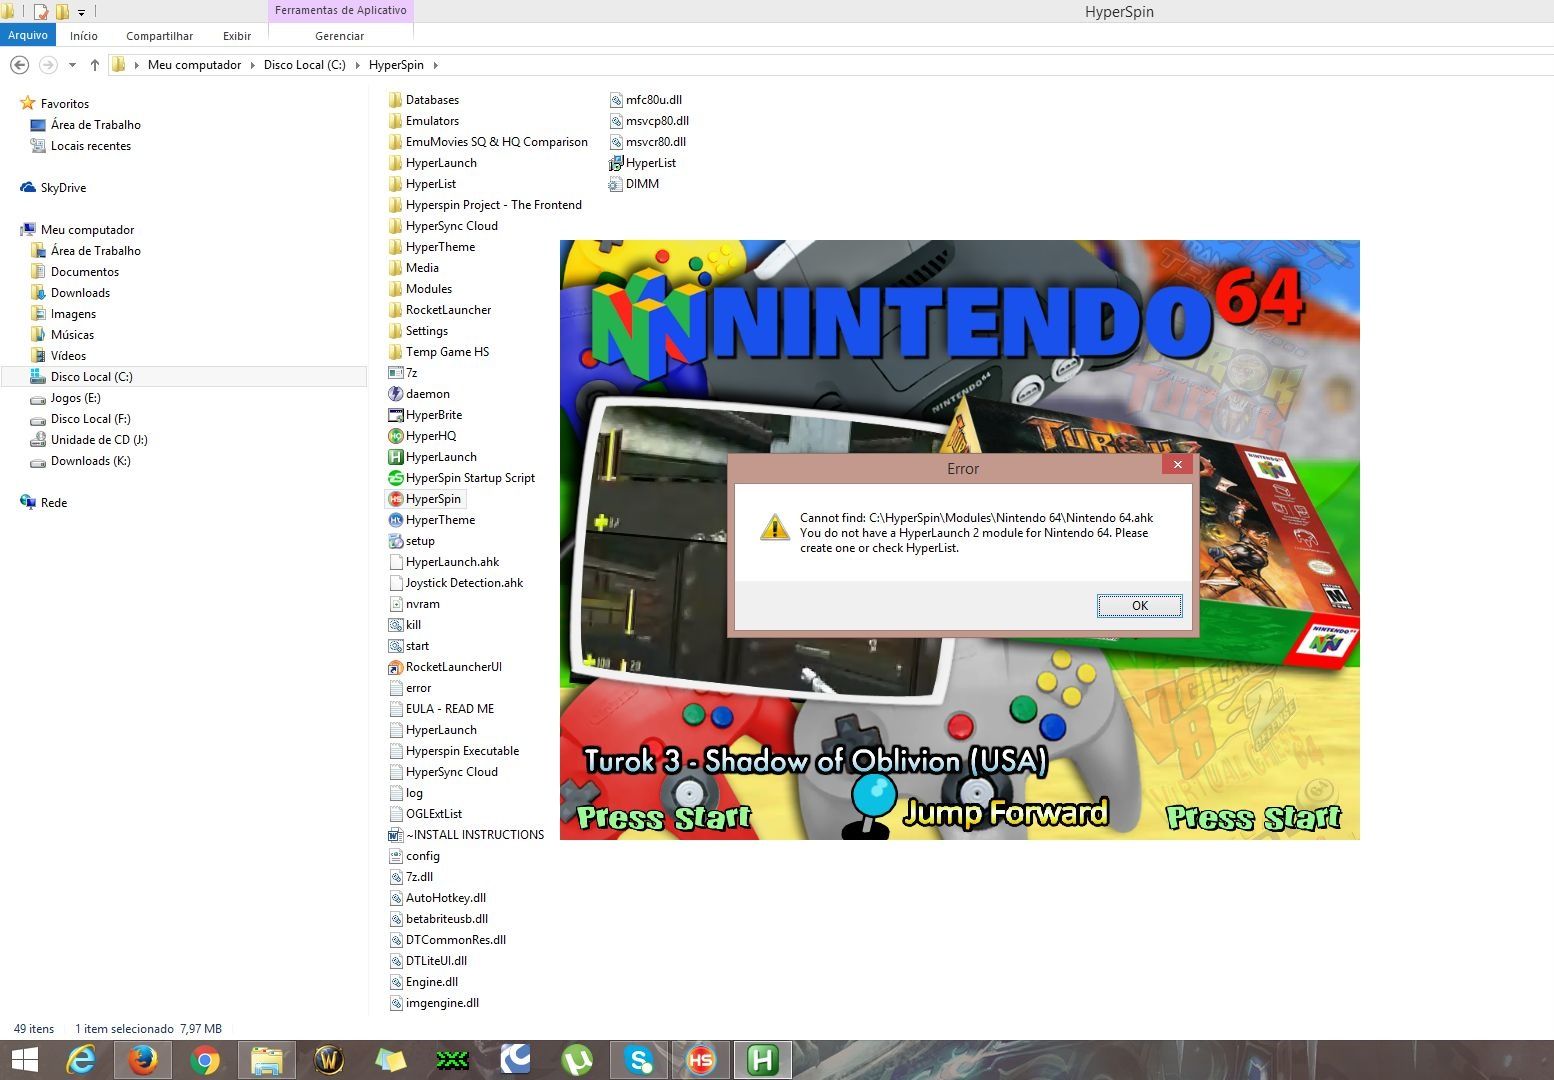1554x1080 pixels.
Task: Select Vídeos in the navigation pane
Action: [58, 356]
